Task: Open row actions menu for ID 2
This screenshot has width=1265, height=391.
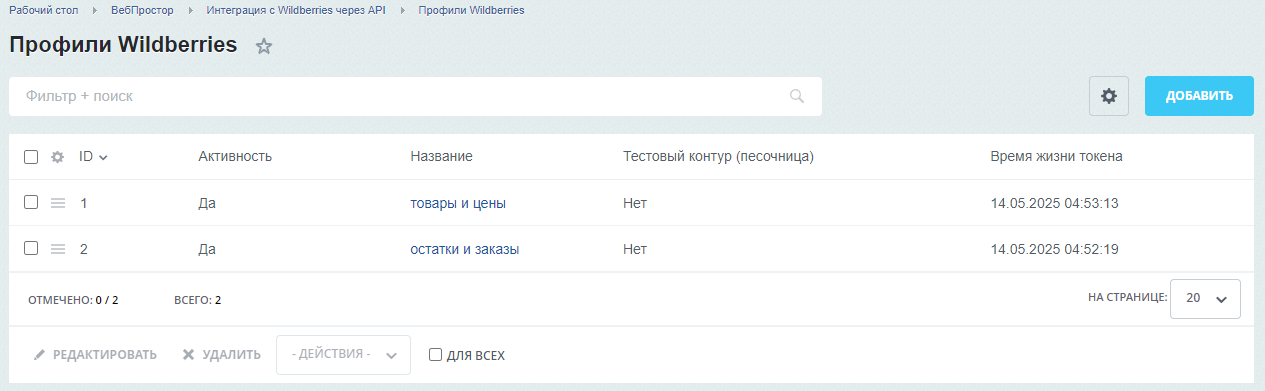Action: click(x=58, y=249)
